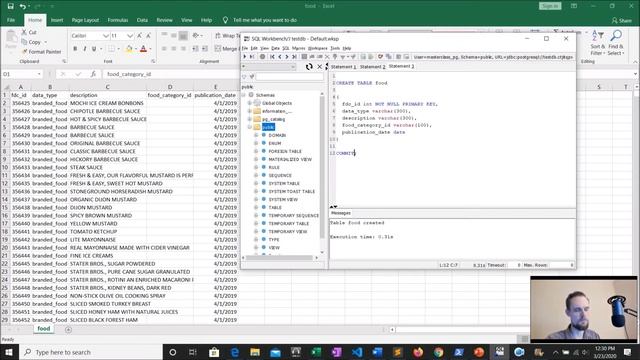Click the Increase Indent icon
Viewport: 640px width, 360px height.
point(205,49)
